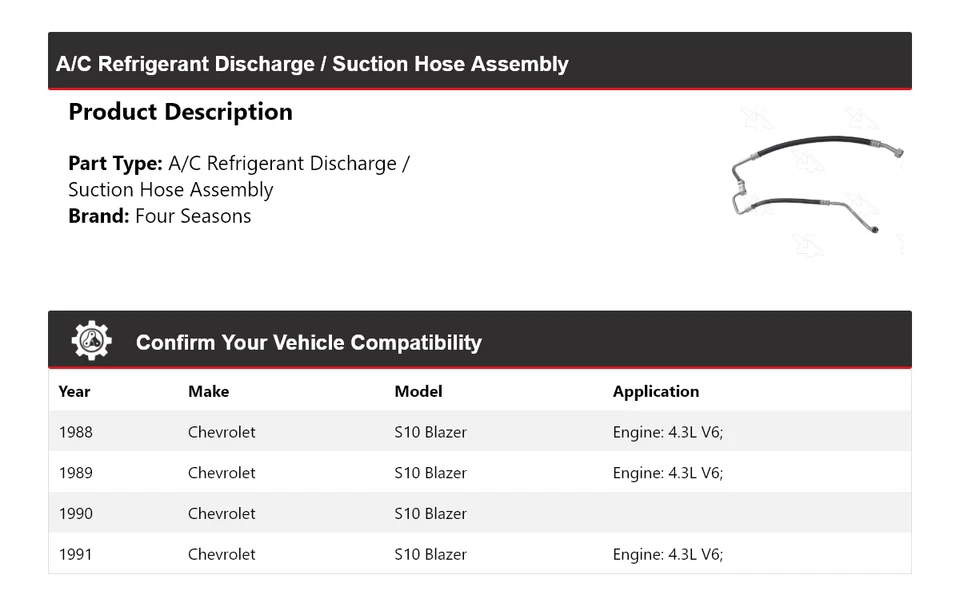Screen dimensions: 960x606
Task: Click Engine 4.3L V6 in 1991 row
Action: (x=667, y=554)
